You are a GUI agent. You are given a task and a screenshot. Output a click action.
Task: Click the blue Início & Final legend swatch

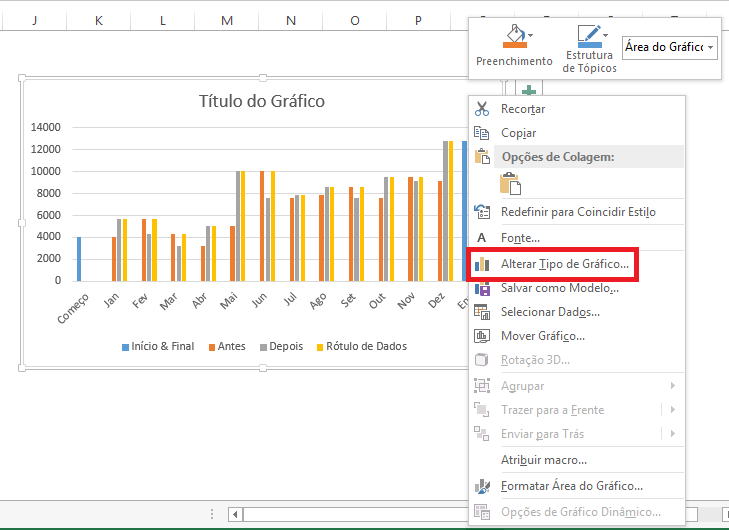(x=126, y=347)
